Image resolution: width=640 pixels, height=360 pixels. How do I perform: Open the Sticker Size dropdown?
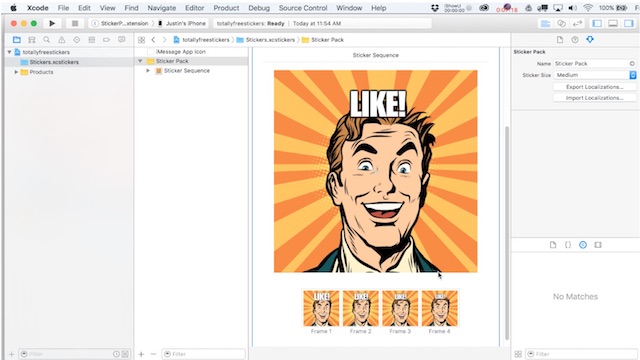tap(594, 75)
